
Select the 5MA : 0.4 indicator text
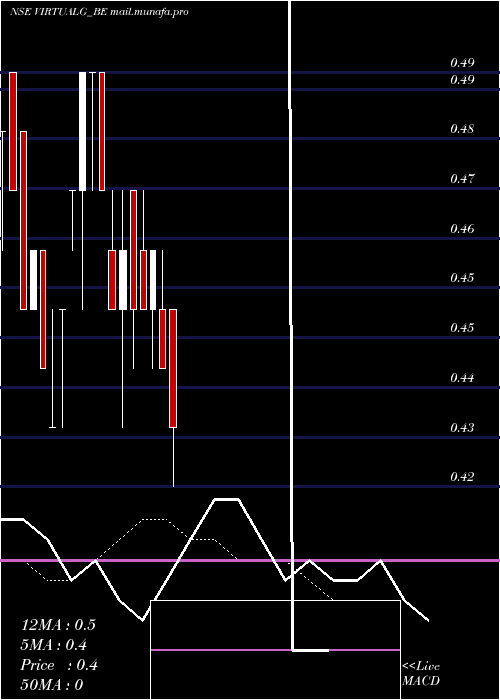pyautogui.click(x=54, y=645)
